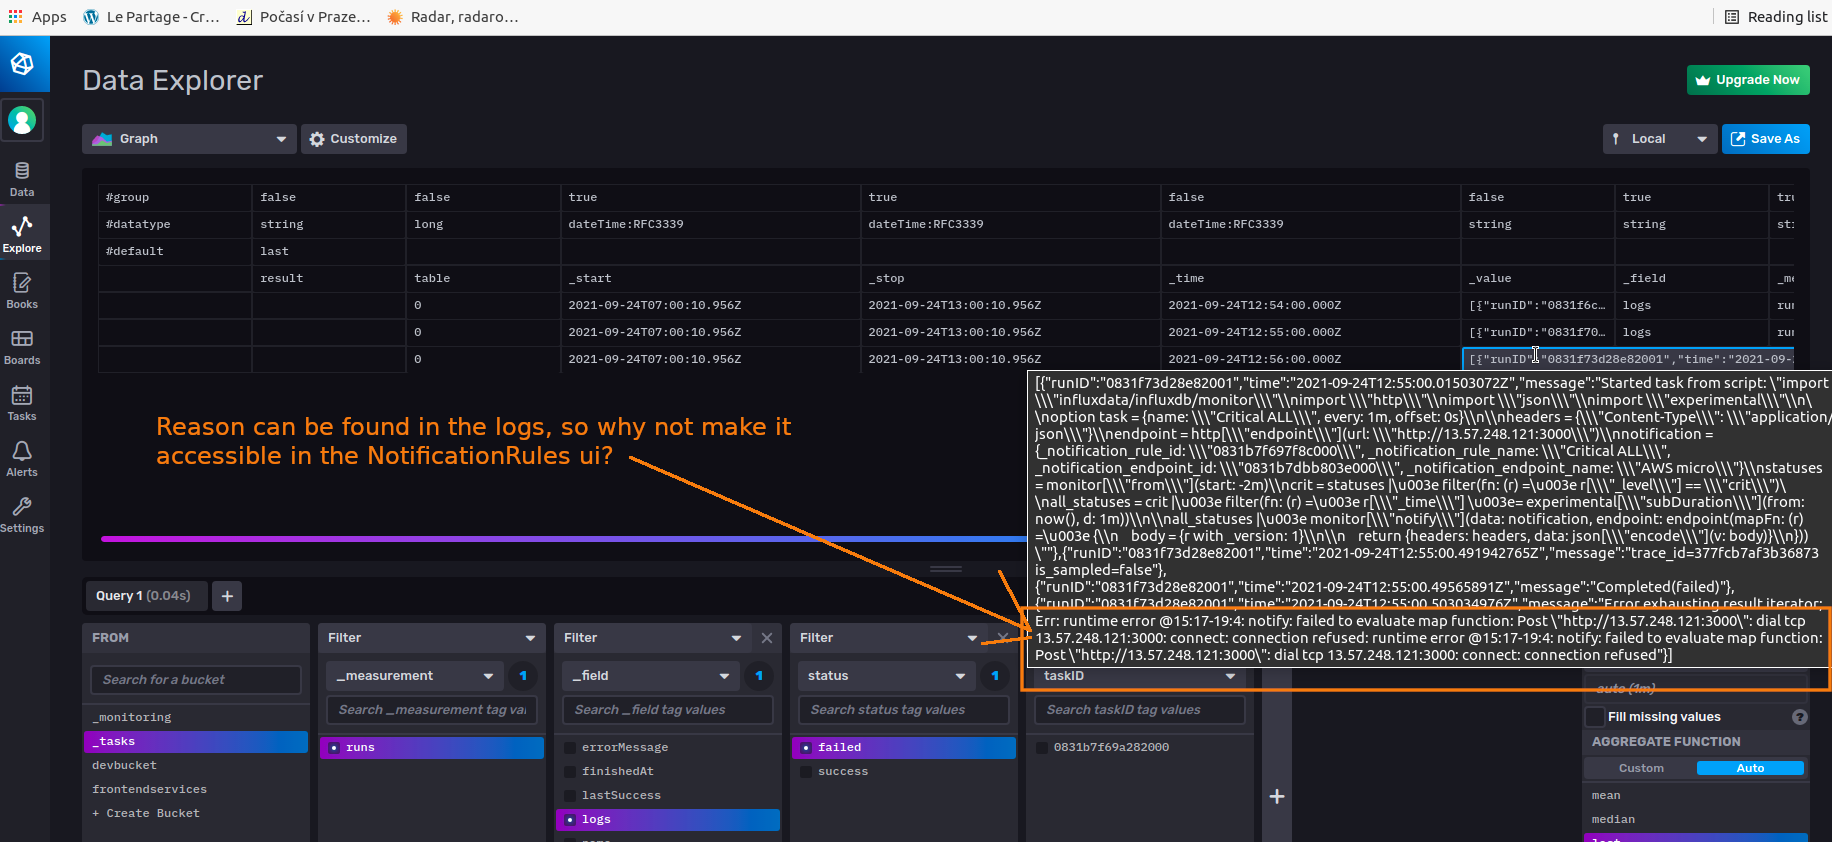Open the Explore section in sidebar
This screenshot has width=1832, height=842.
22,235
